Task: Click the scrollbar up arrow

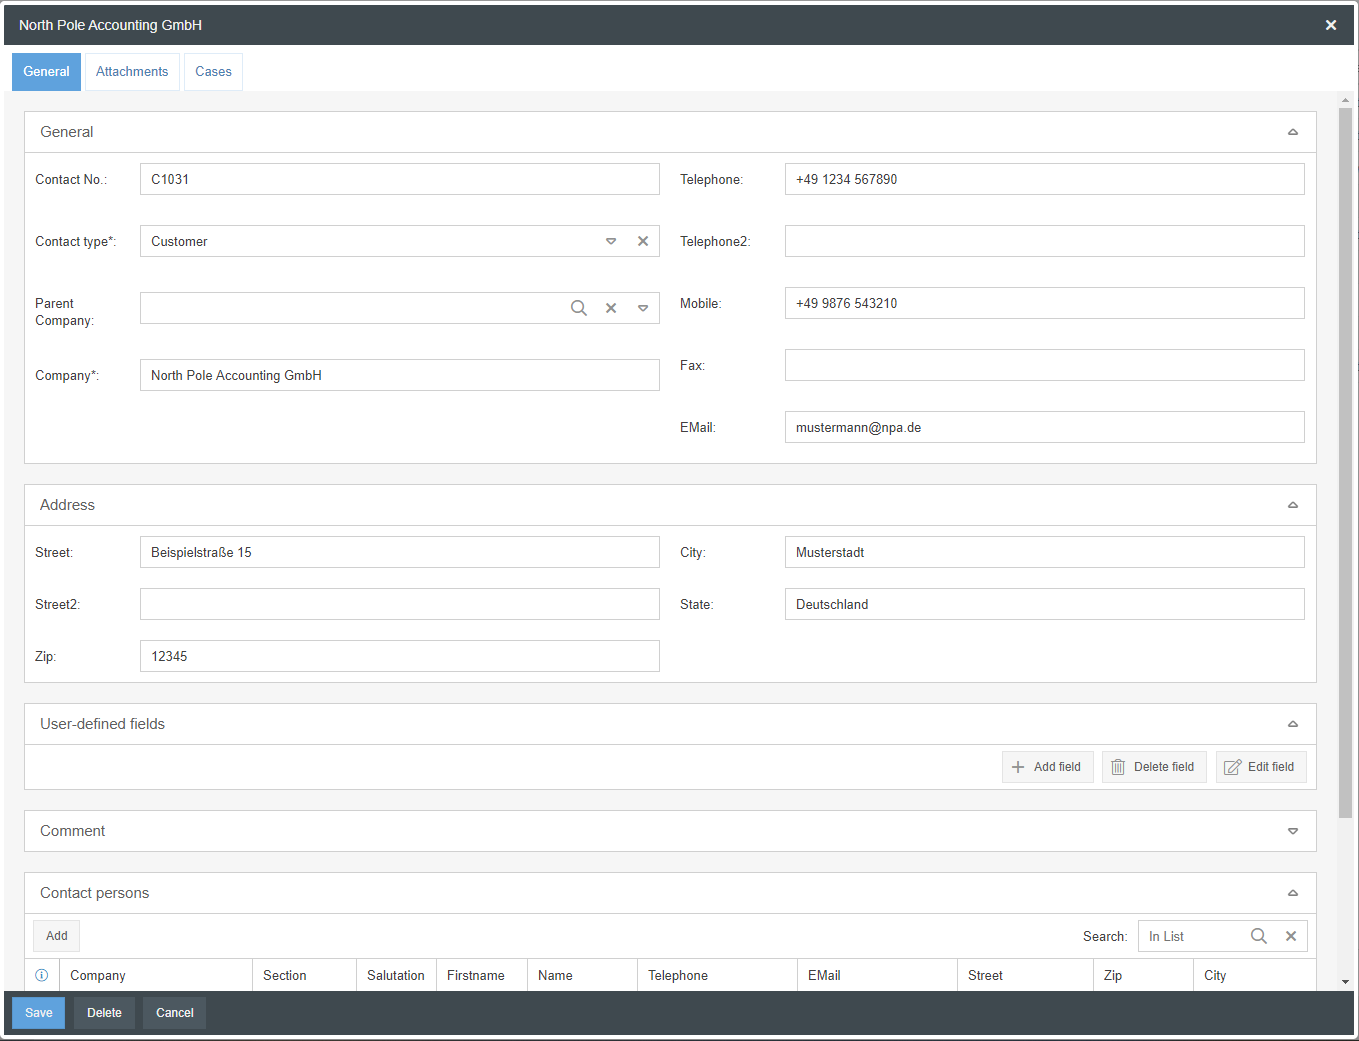Action: (1345, 99)
